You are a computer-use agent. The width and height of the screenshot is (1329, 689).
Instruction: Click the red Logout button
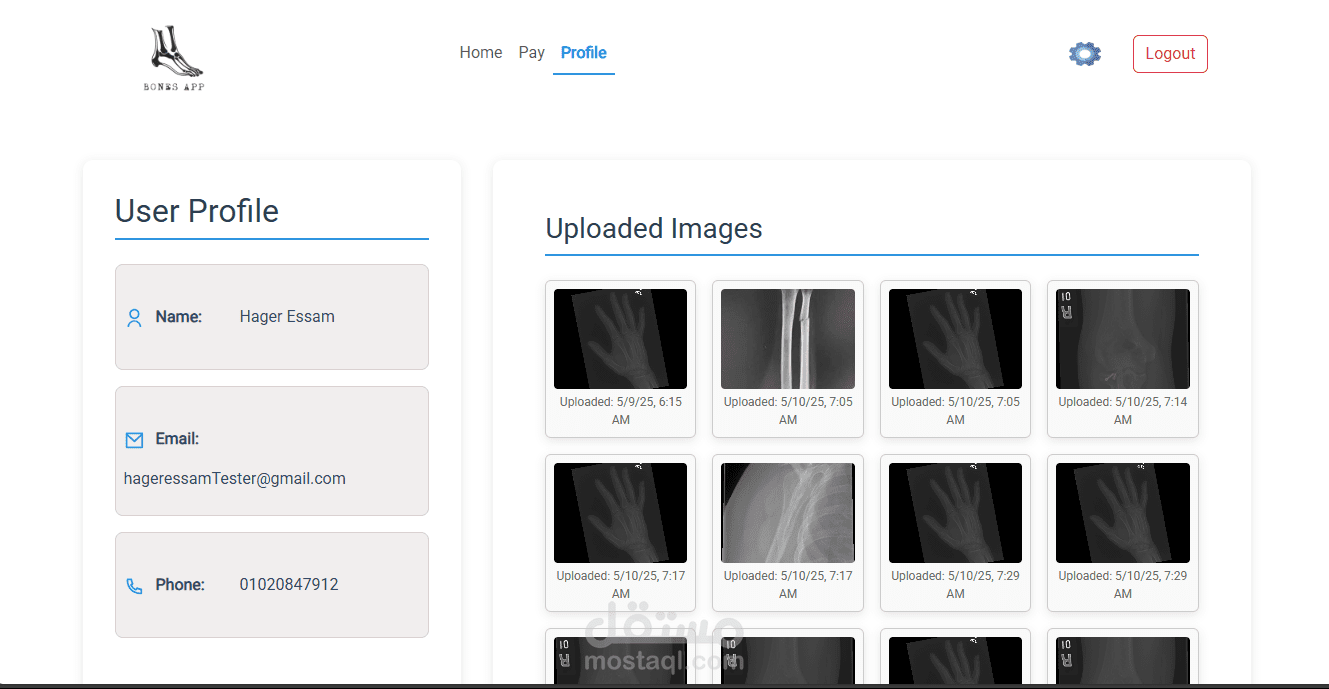(1170, 54)
